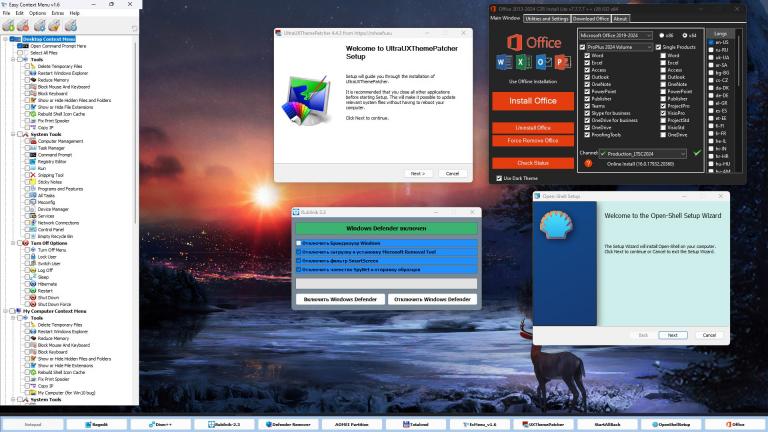Viewport: 768px width, 432px height.
Task: Click the monitor and paintbrush image in UltraUXThemePatcher
Action: [x=306, y=100]
